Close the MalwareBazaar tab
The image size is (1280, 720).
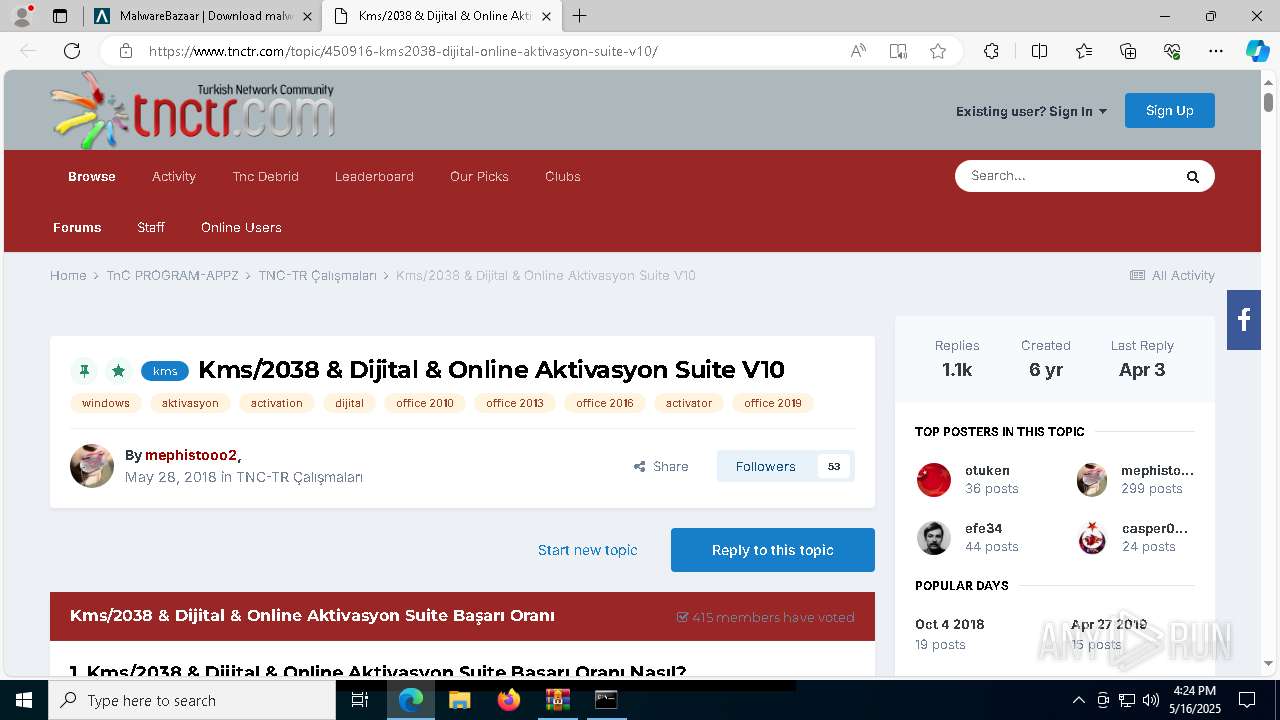click(307, 16)
